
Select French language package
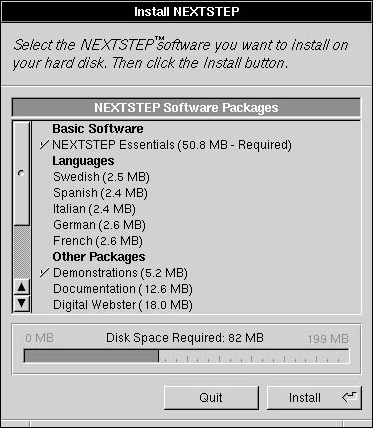point(197,241)
